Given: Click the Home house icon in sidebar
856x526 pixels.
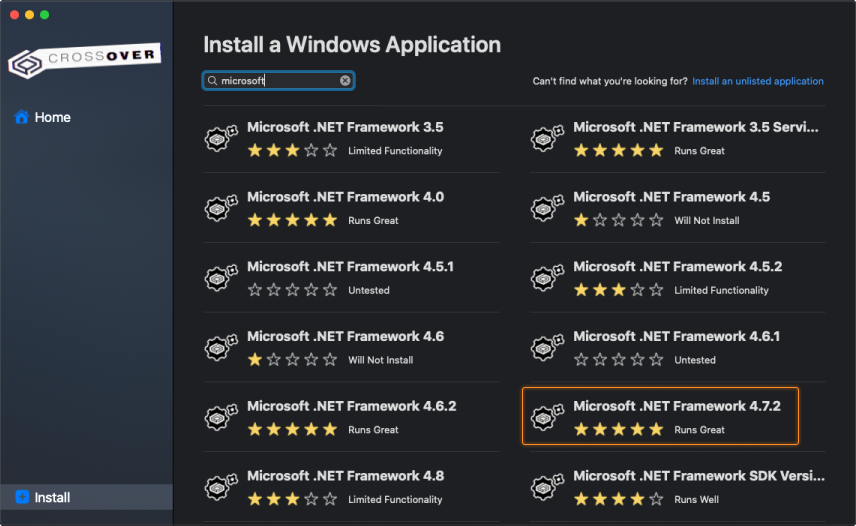Looking at the screenshot, I should click(x=21, y=117).
